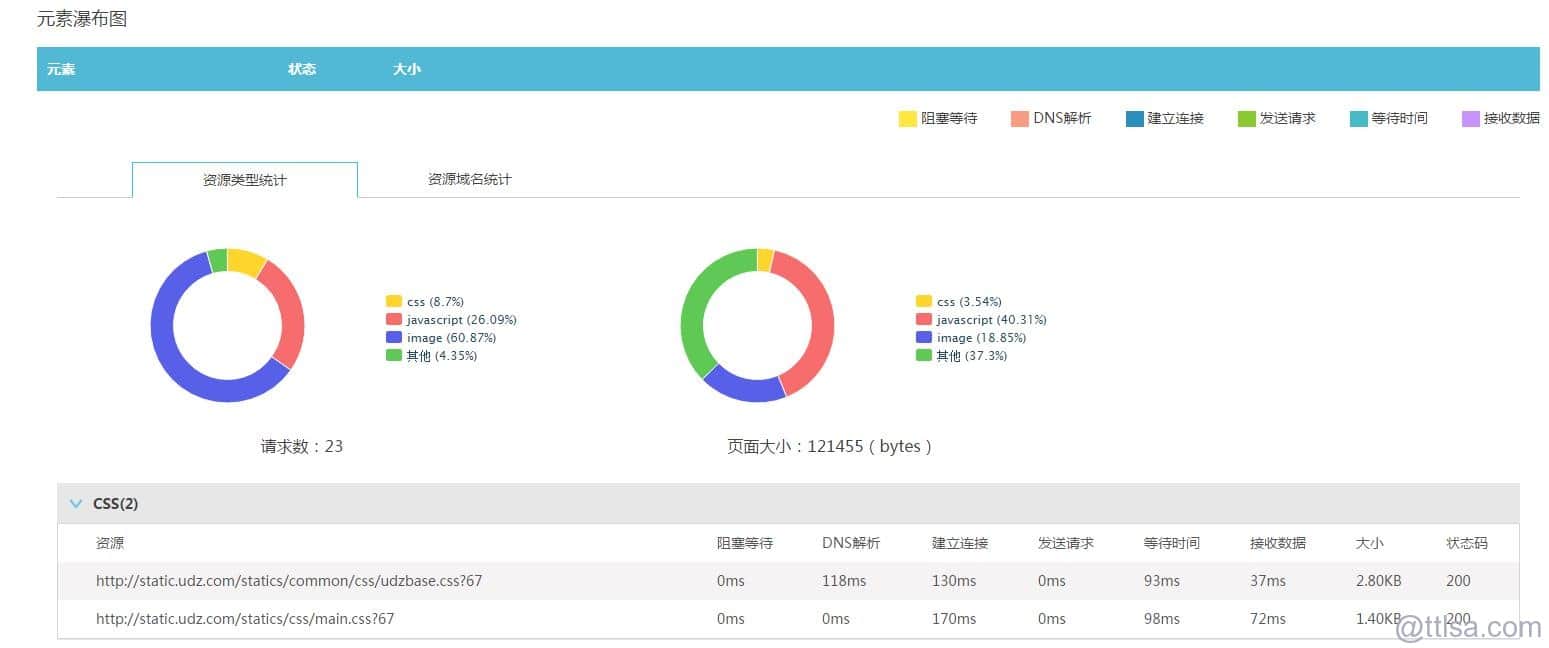This screenshot has width=1549, height=648.
Task: Click the 元素 column header
Action: pos(61,69)
